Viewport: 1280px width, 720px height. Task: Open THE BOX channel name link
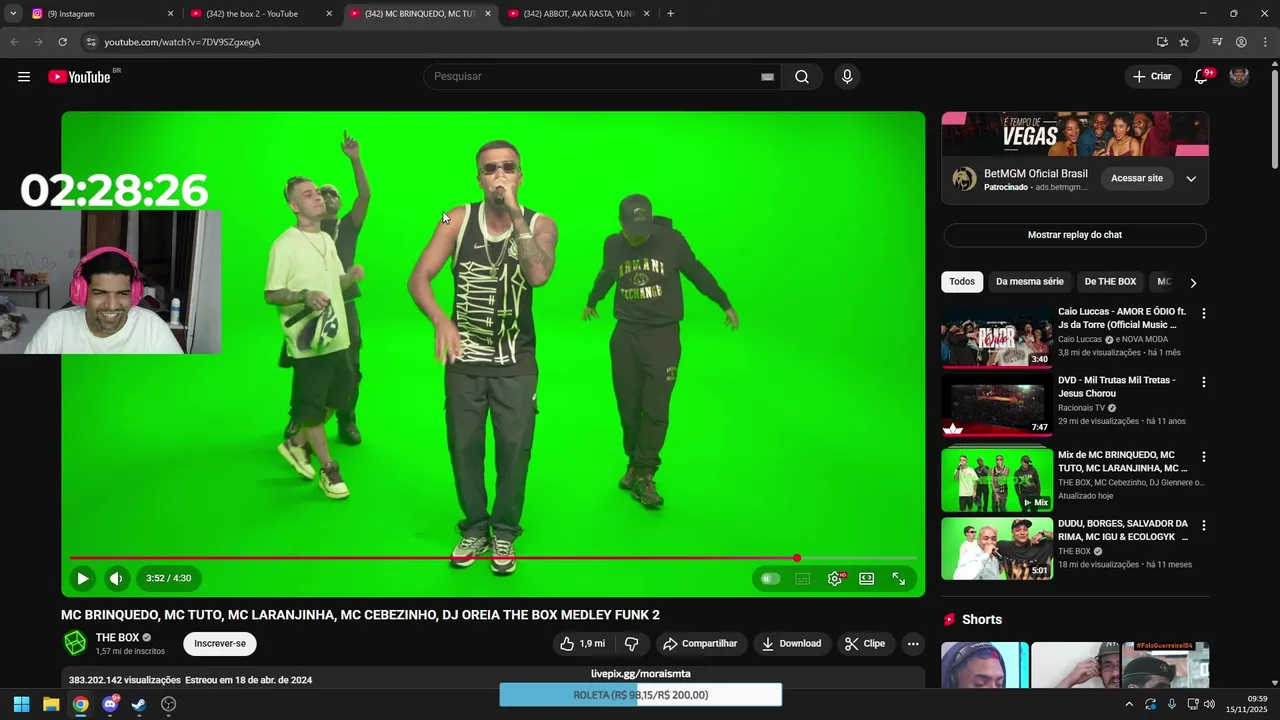[117, 638]
